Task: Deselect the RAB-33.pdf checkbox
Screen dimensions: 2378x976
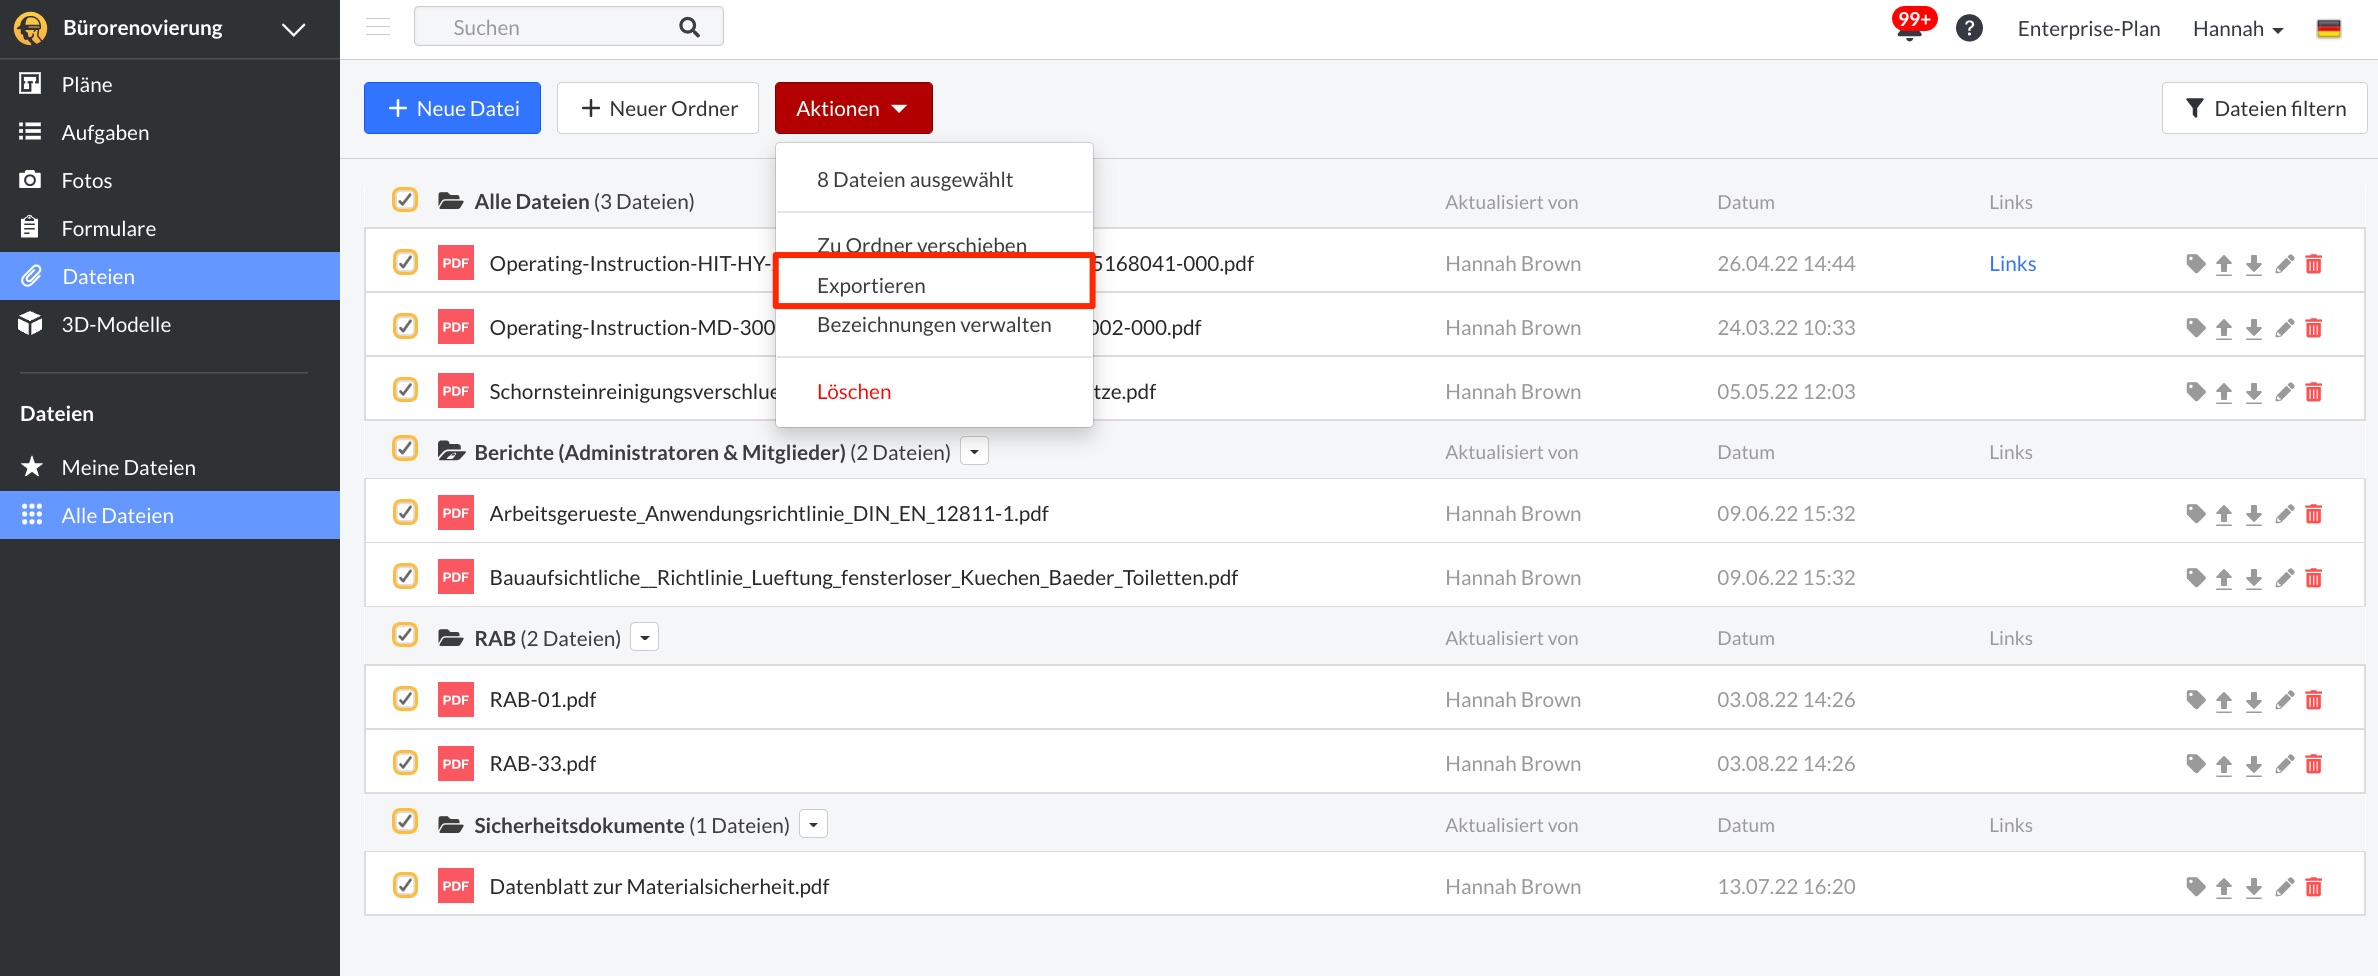Action: tap(405, 763)
